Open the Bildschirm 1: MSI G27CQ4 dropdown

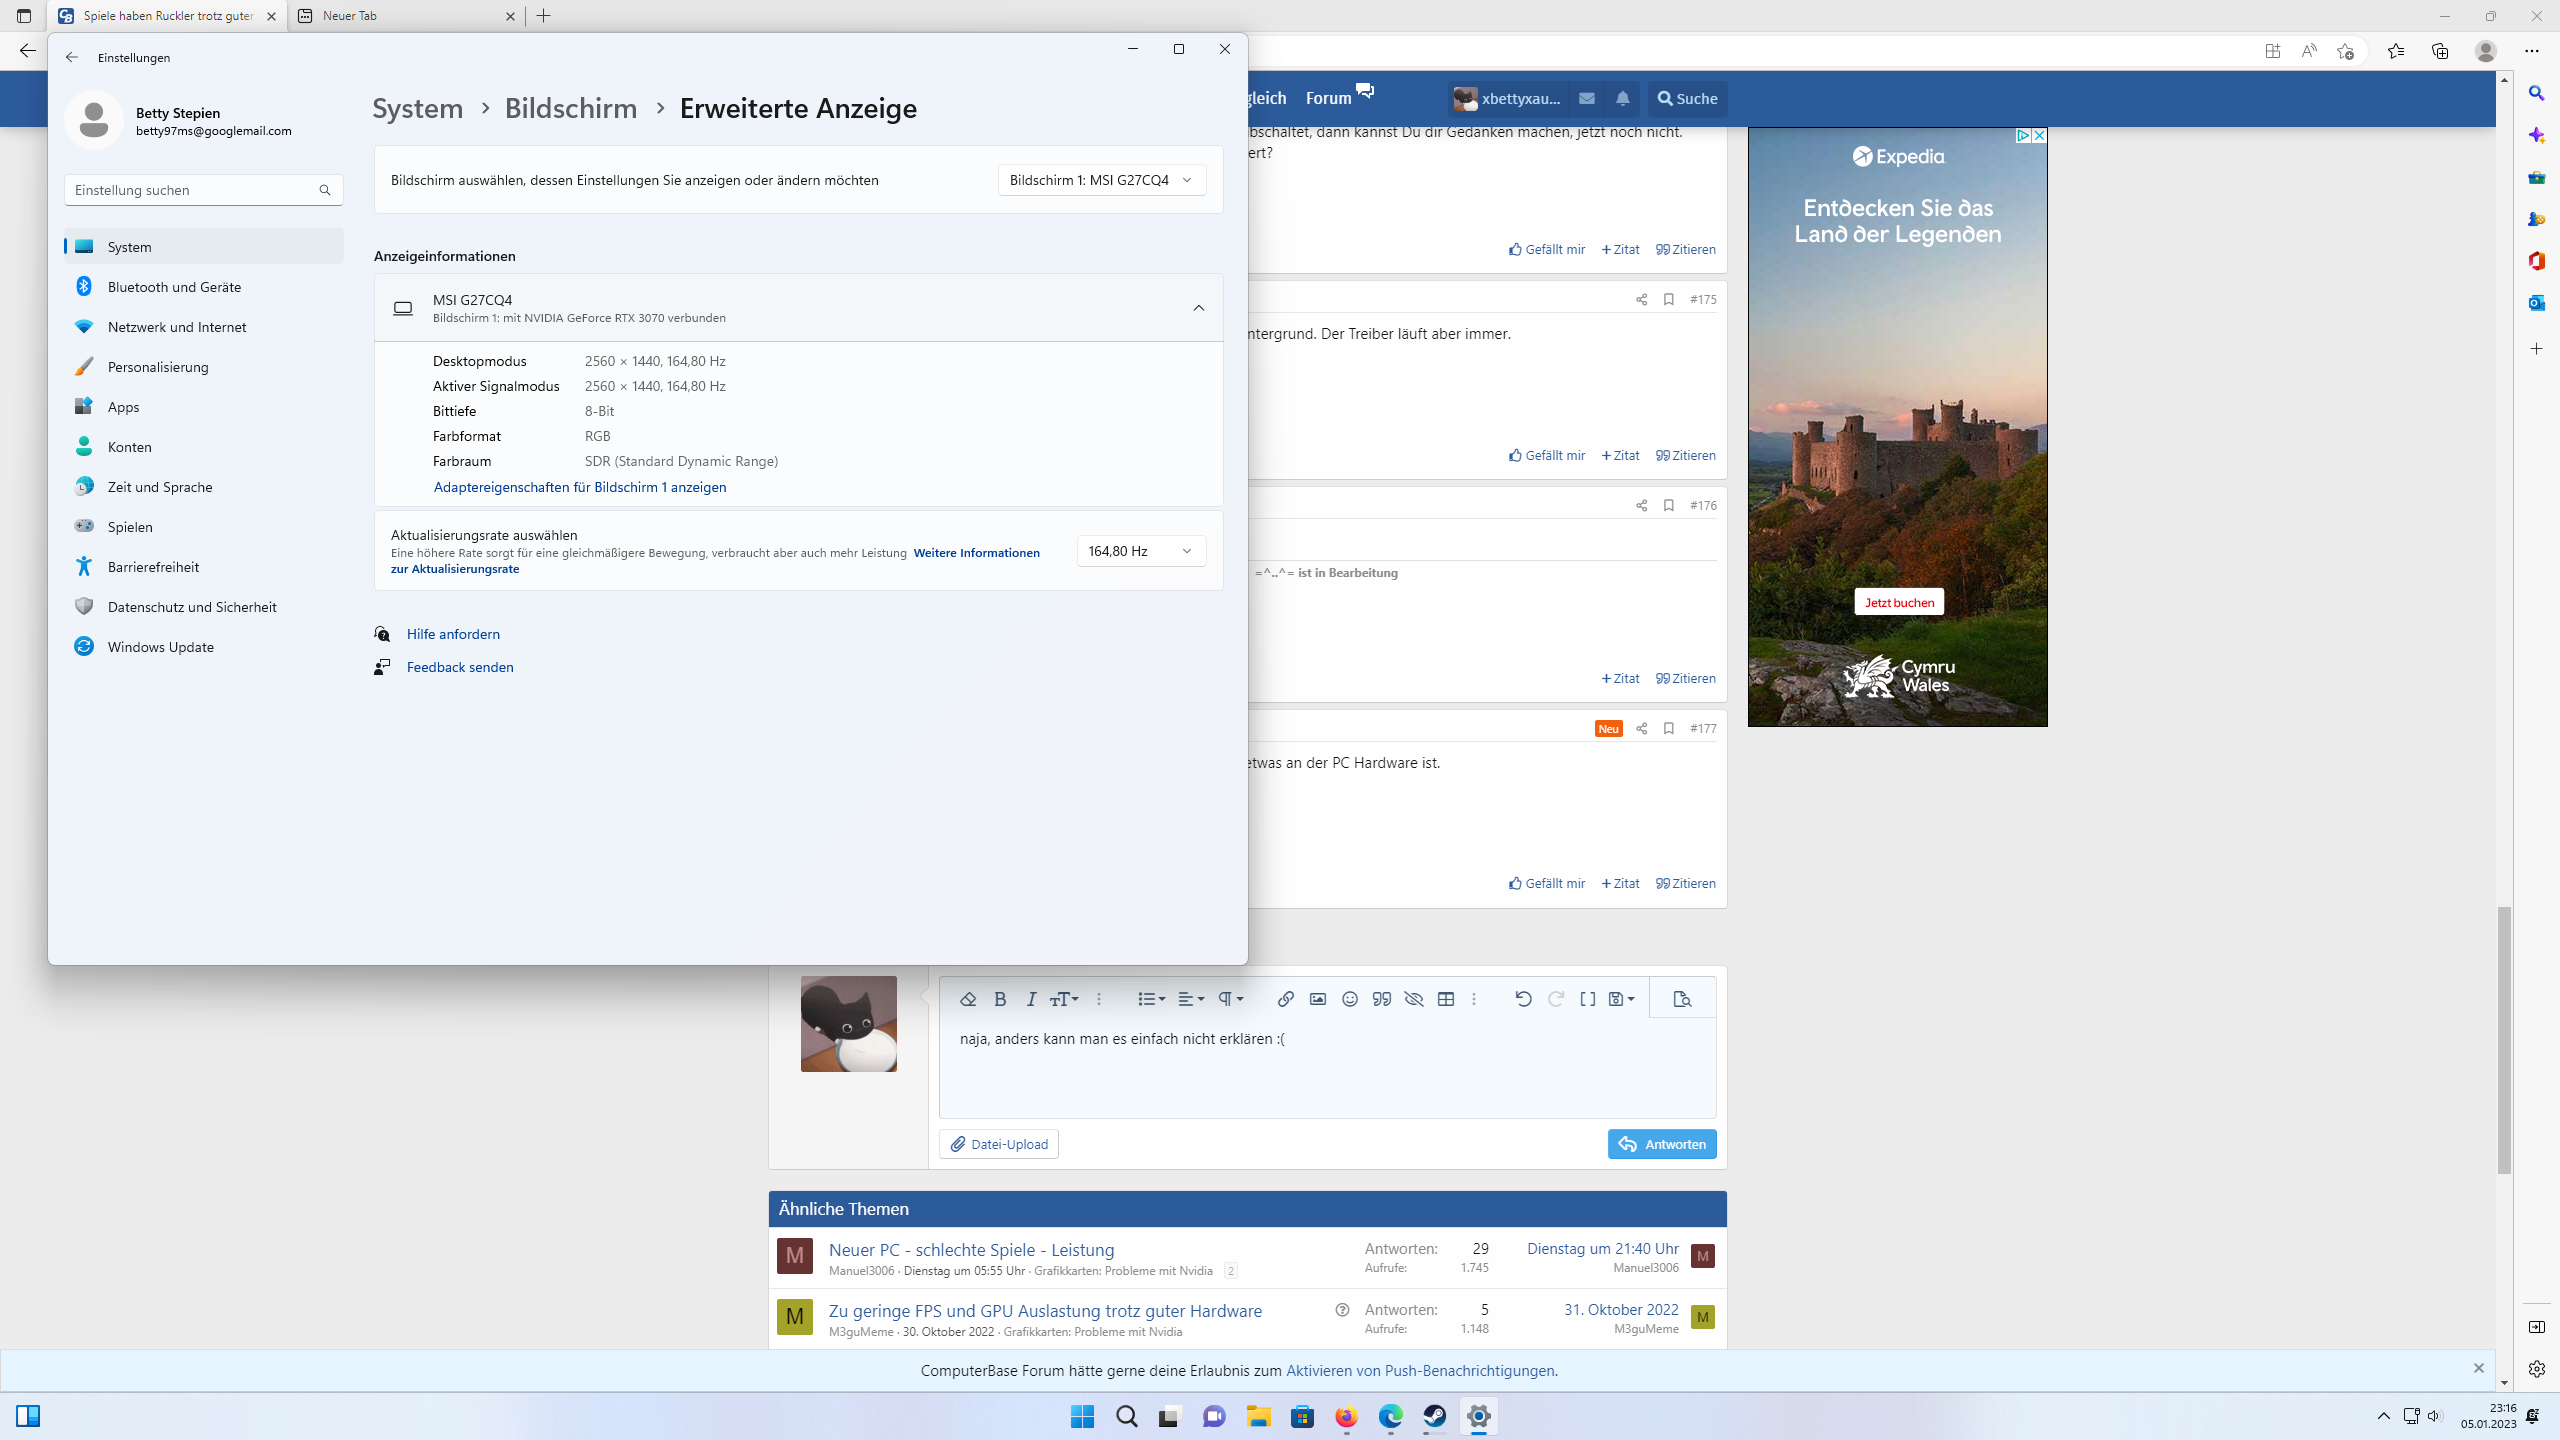[1101, 180]
